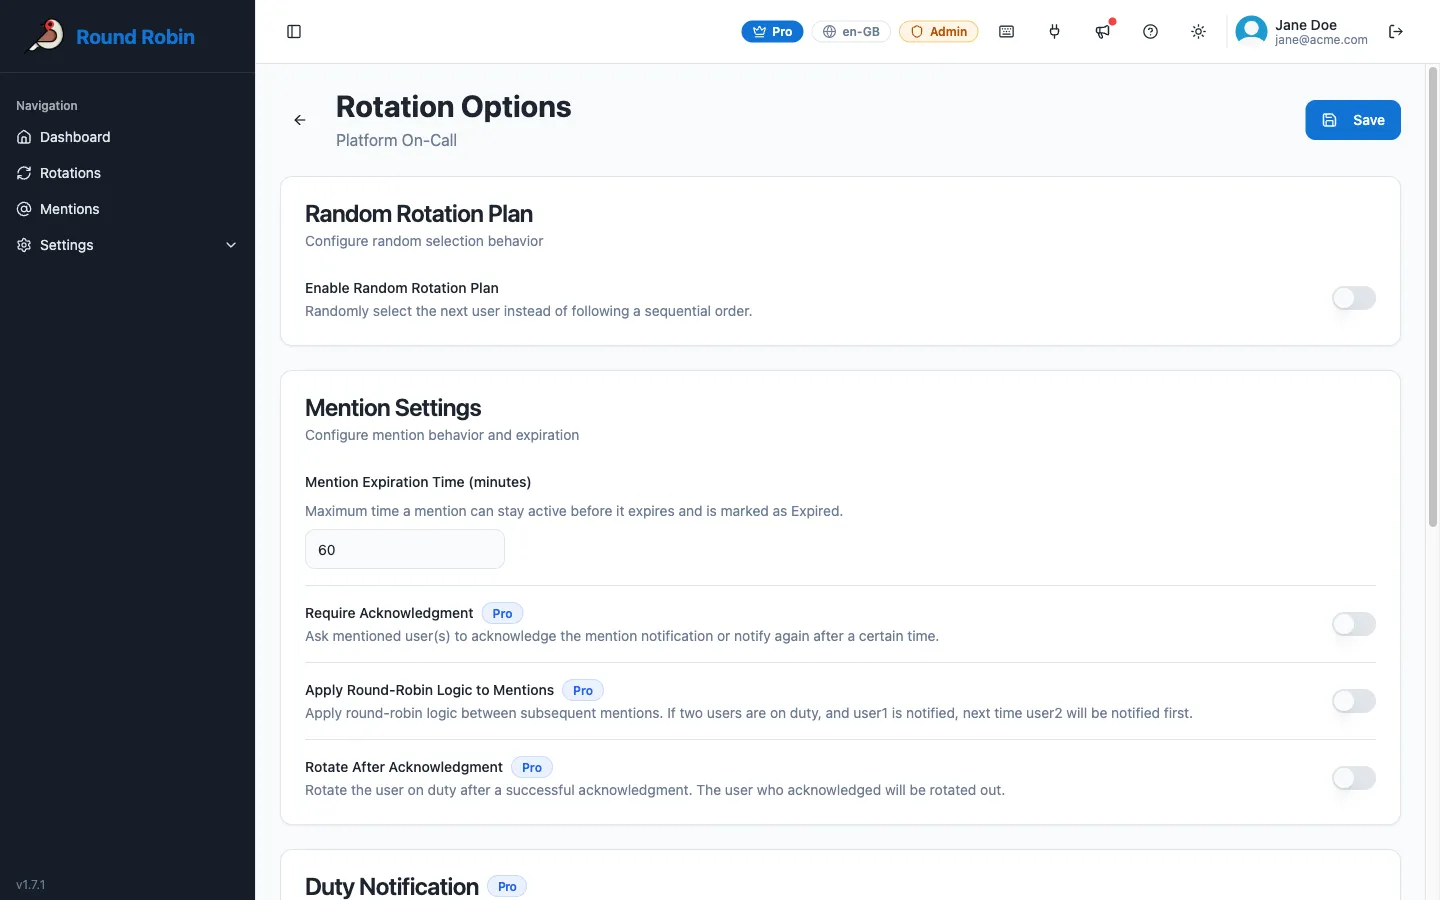1440x900 pixels.
Task: Open the en-GB language selector
Action: pos(851,32)
